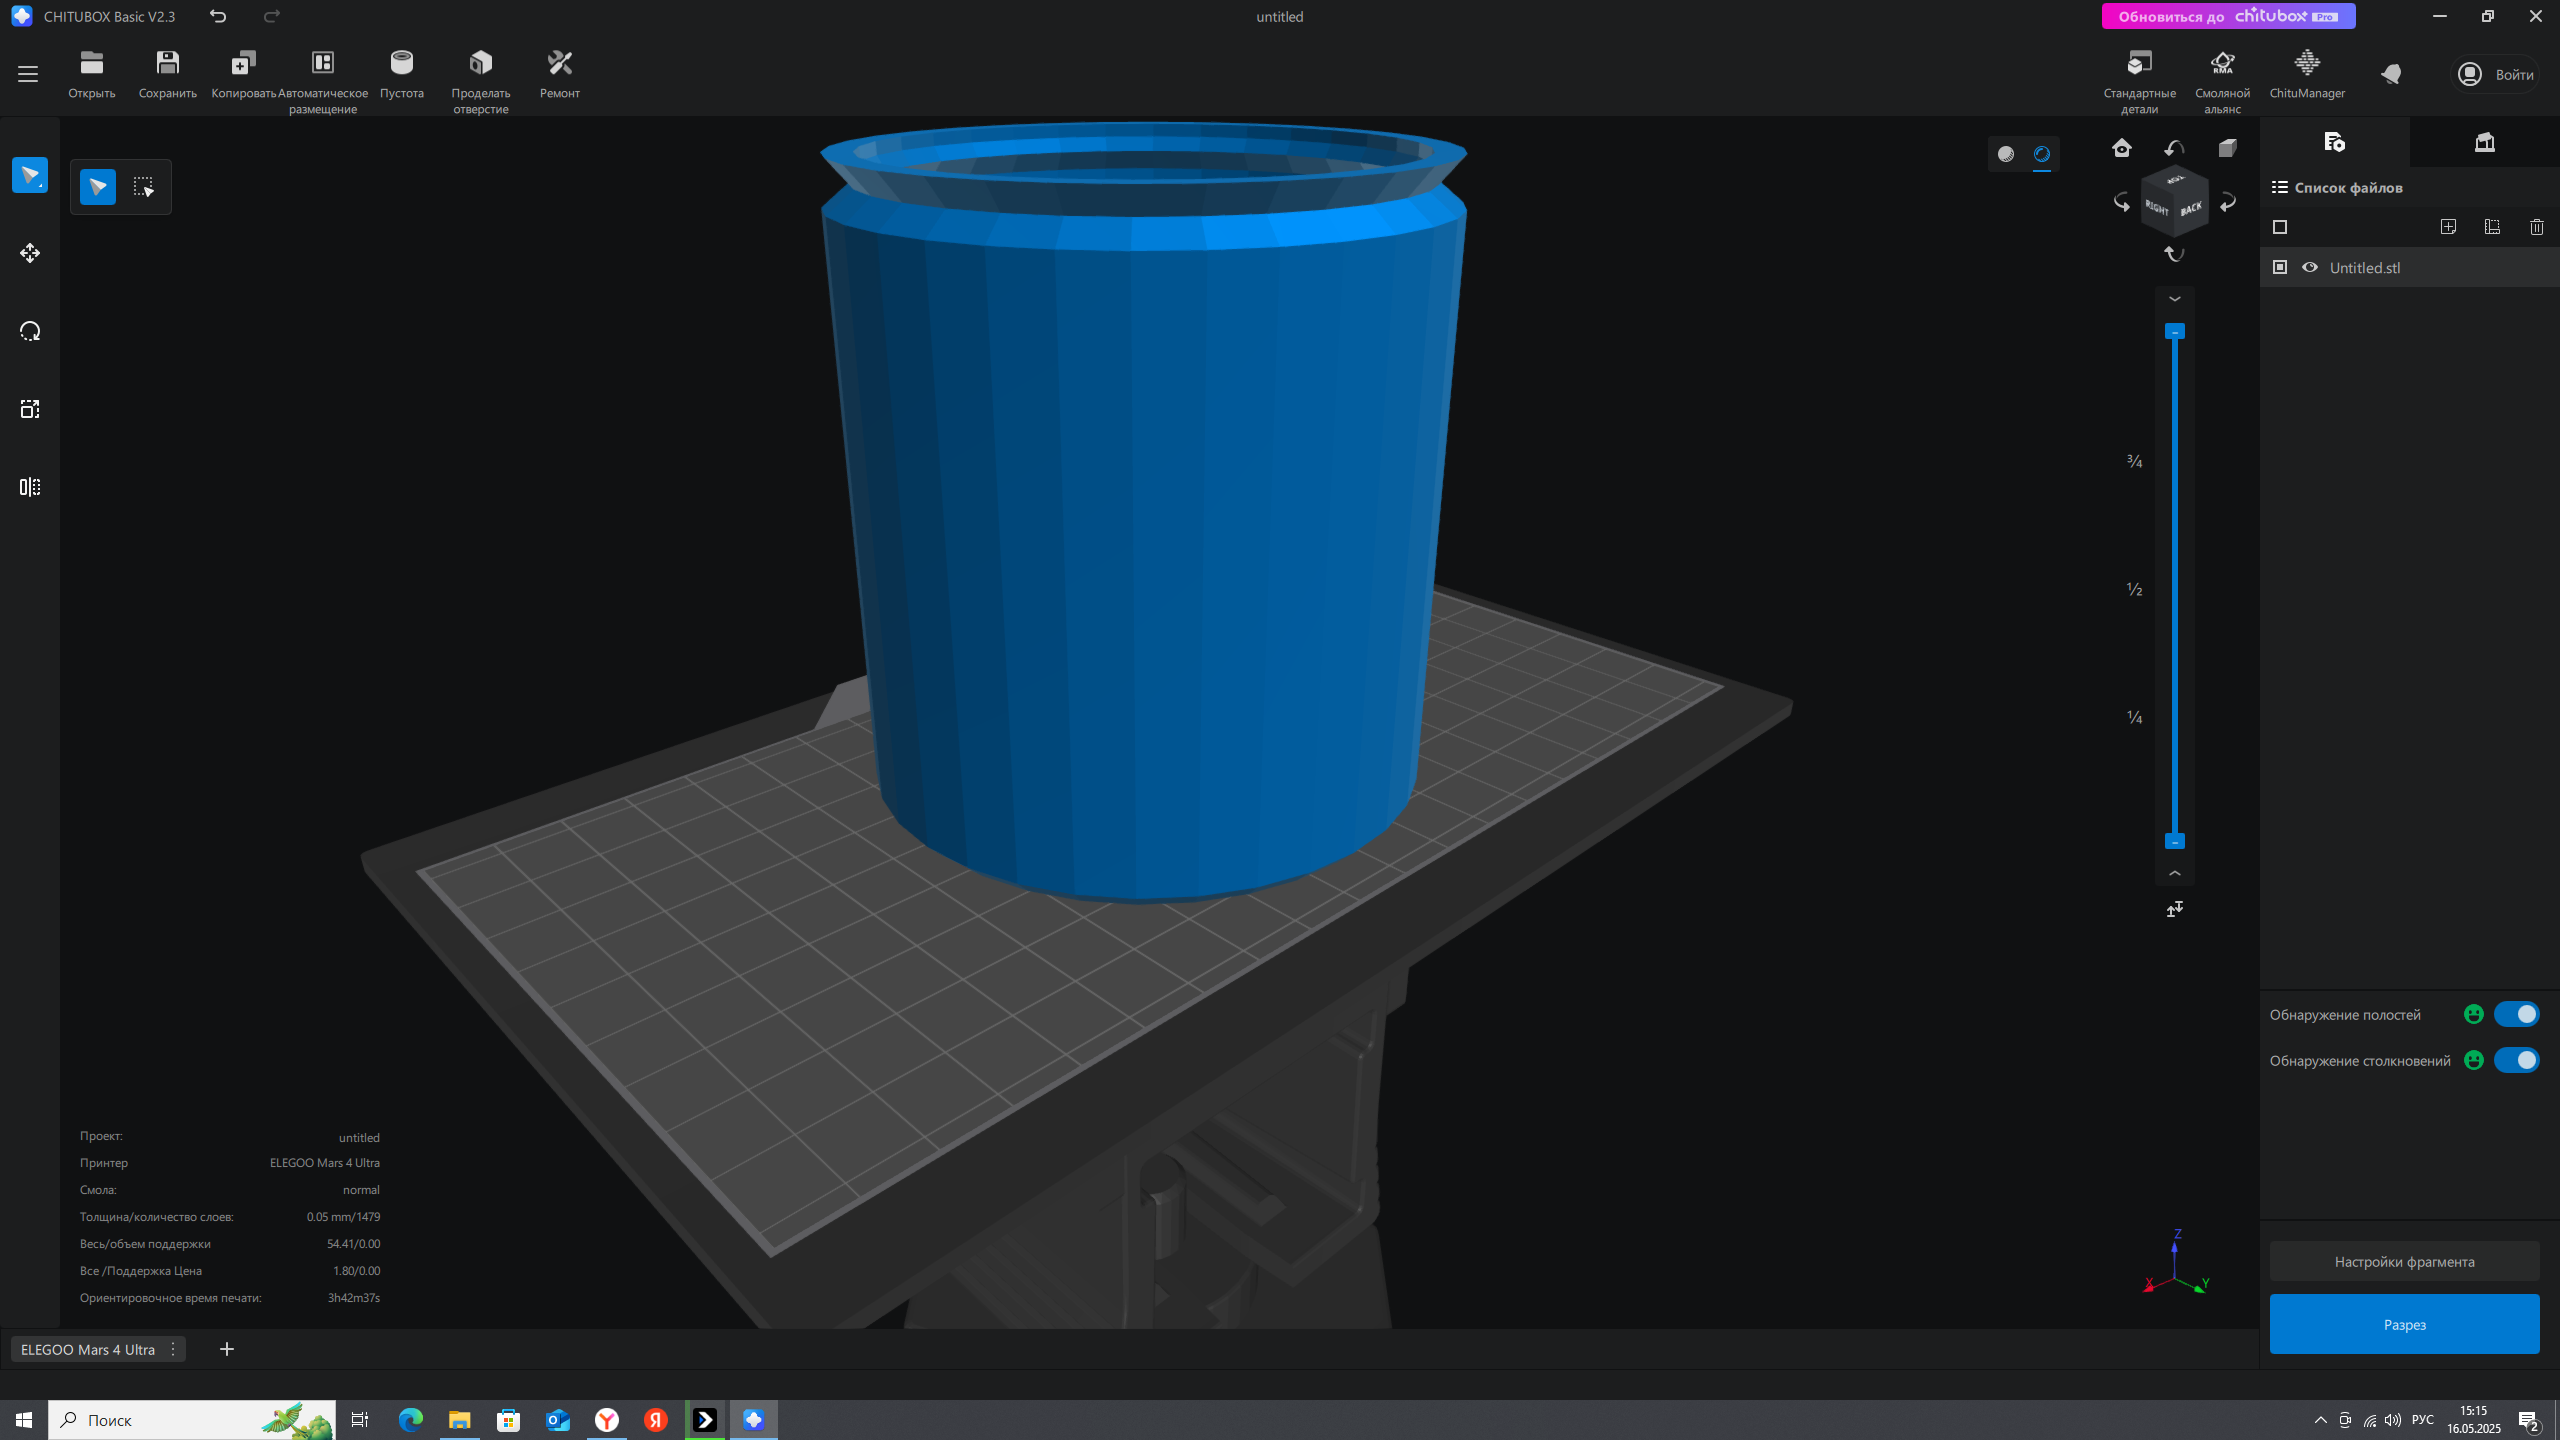2560x1440 pixels.
Task: Switch to the printer panel tab
Action: click(2485, 142)
